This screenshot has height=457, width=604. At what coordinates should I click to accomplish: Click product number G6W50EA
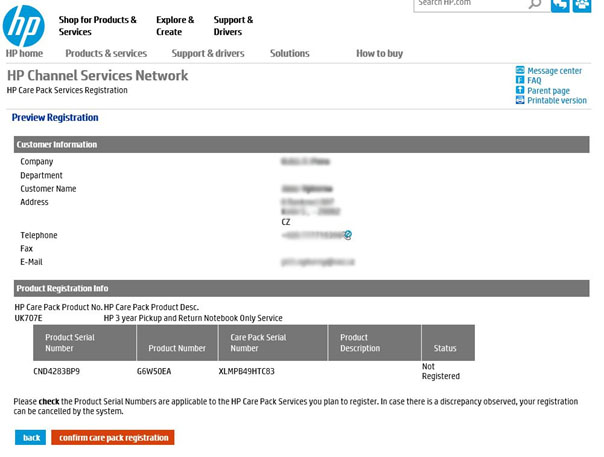click(154, 371)
